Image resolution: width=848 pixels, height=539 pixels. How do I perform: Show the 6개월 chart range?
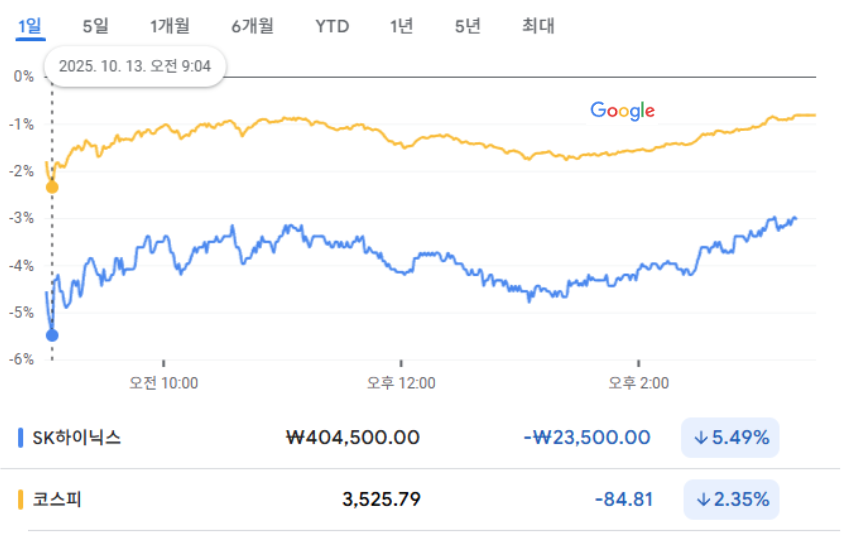coord(251,27)
